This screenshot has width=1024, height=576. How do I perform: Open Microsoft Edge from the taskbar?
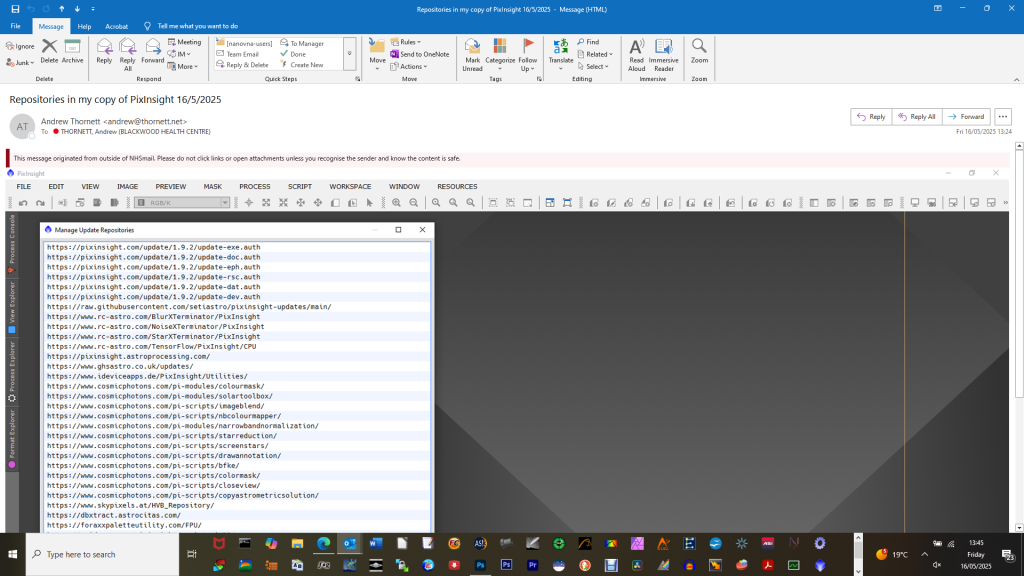click(323, 543)
